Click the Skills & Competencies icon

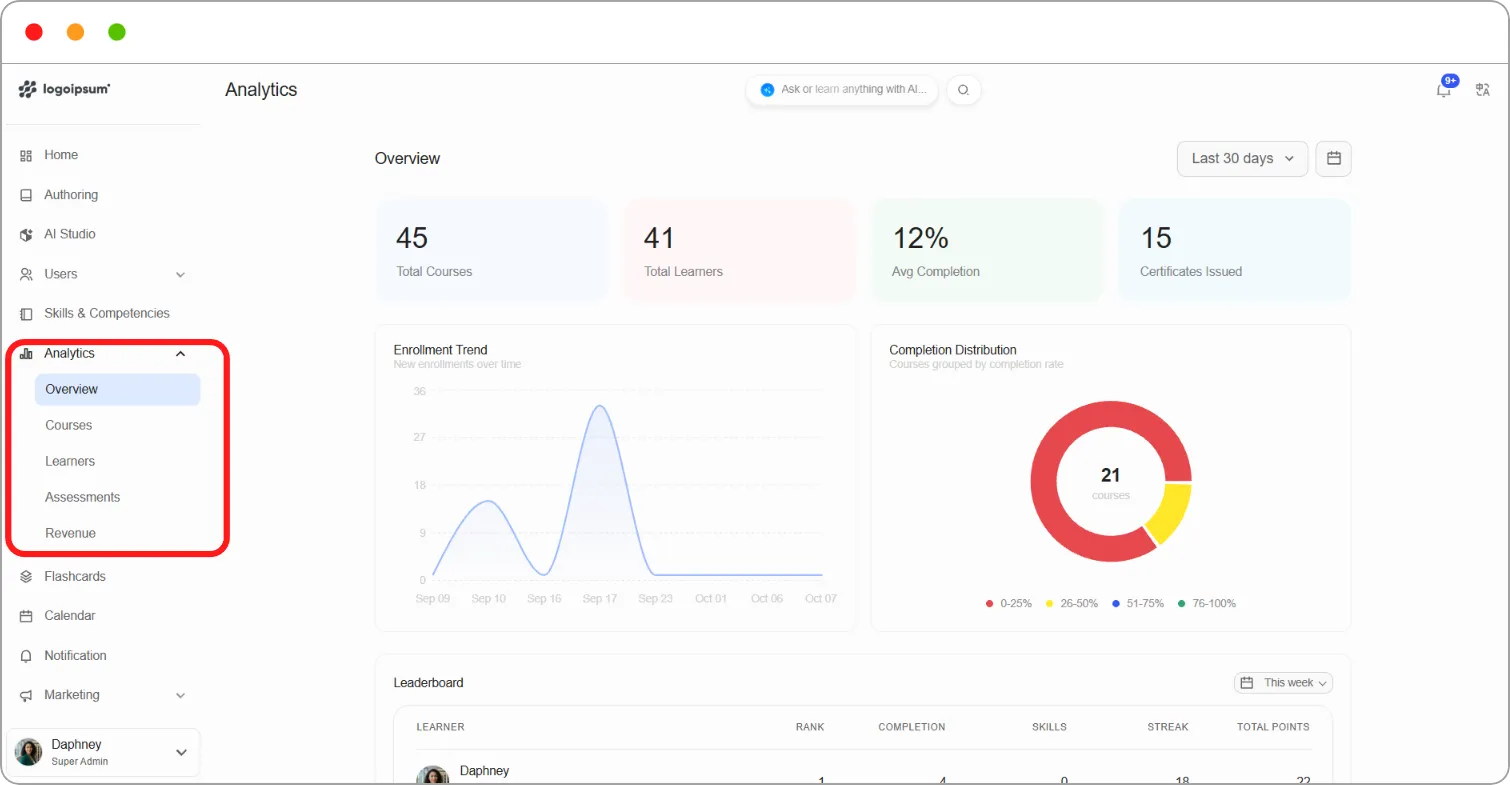coord(26,314)
